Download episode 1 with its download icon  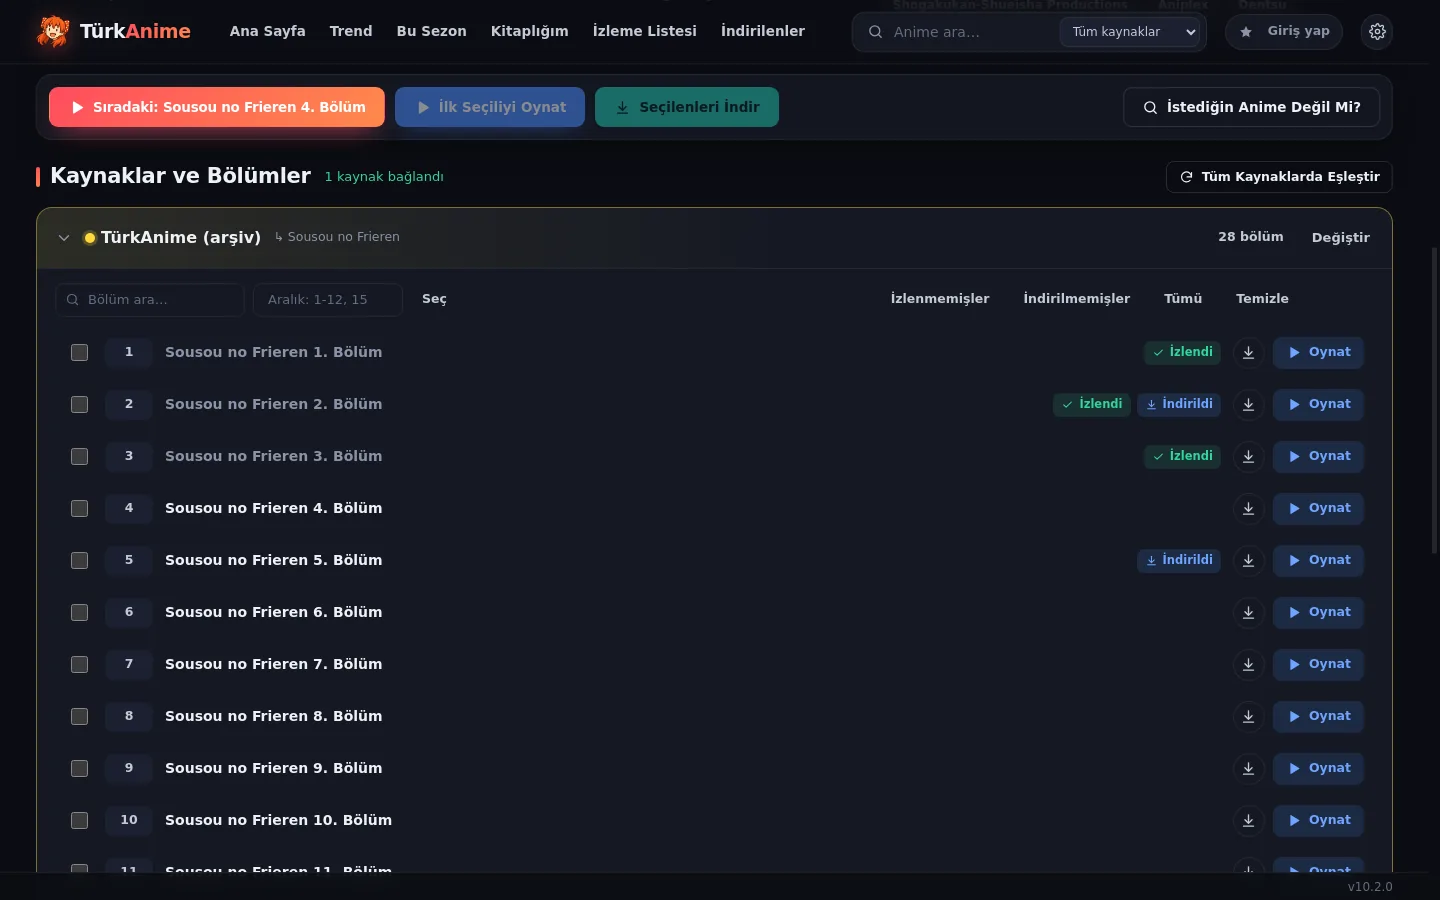tap(1248, 352)
